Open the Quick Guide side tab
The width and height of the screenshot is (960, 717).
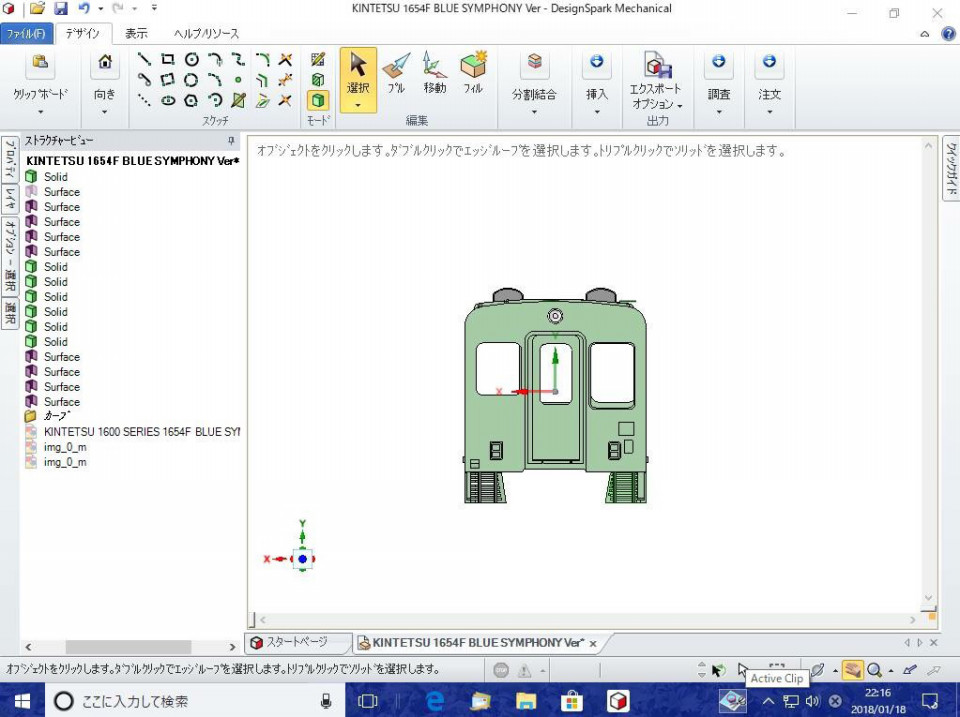pos(951,168)
